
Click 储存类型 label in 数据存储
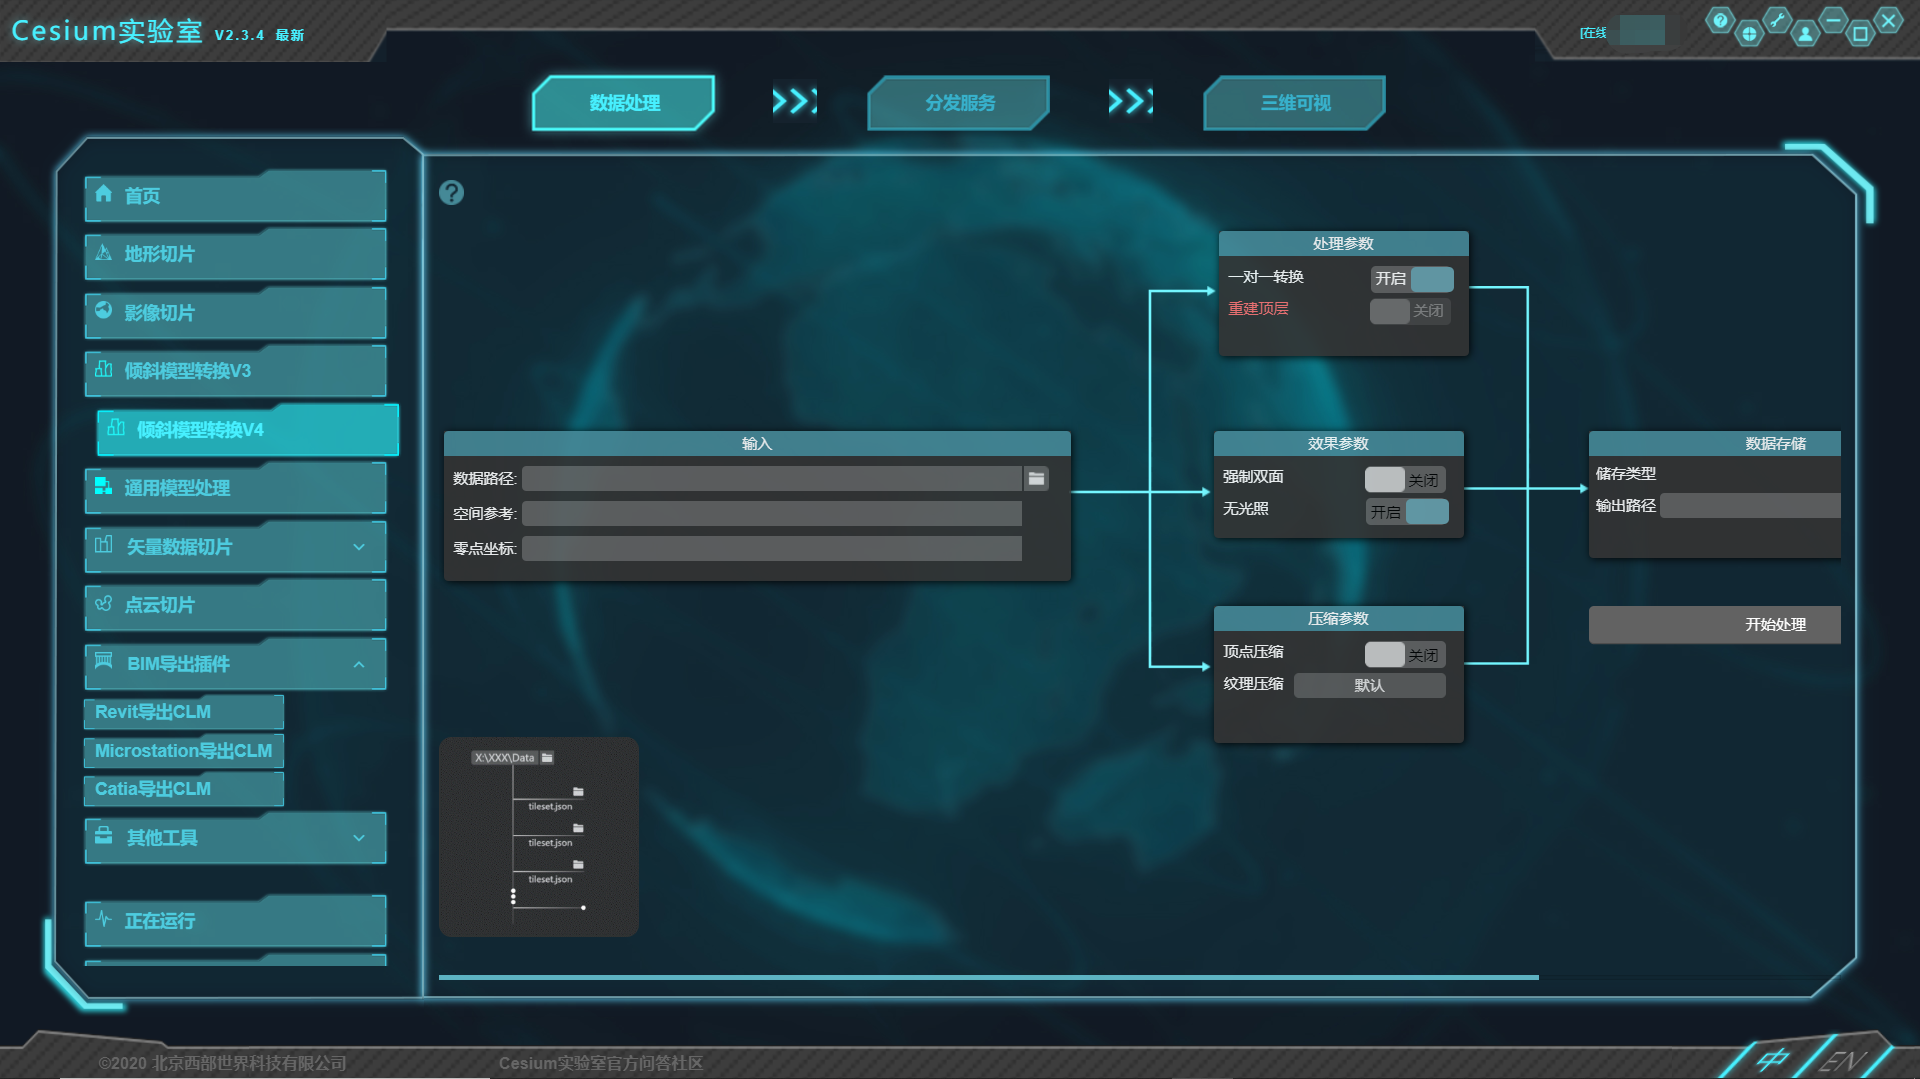(1626, 474)
